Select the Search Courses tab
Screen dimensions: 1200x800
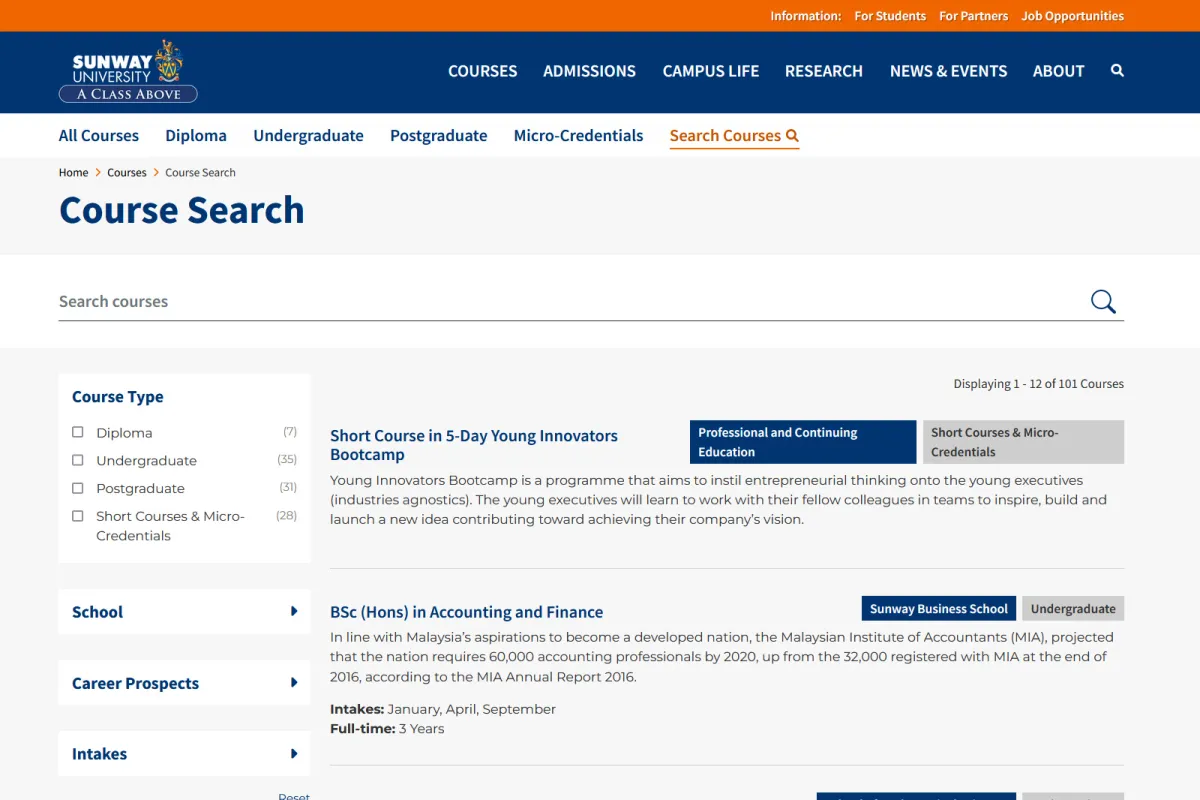(x=734, y=135)
